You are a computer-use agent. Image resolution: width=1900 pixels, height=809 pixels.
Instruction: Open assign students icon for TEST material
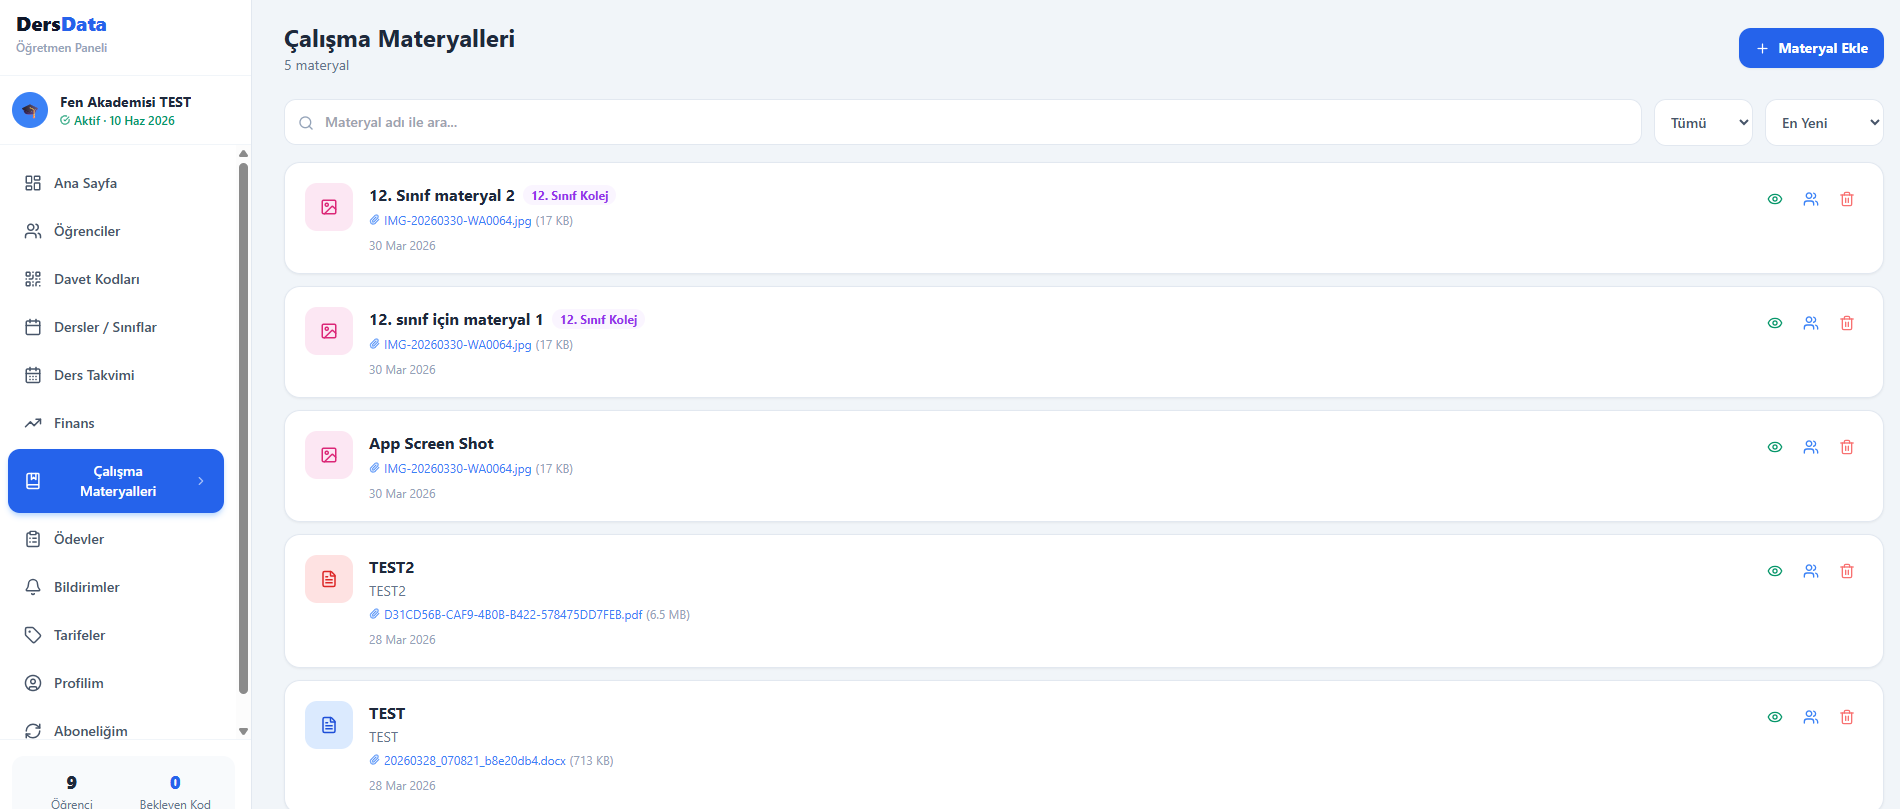click(1810, 717)
